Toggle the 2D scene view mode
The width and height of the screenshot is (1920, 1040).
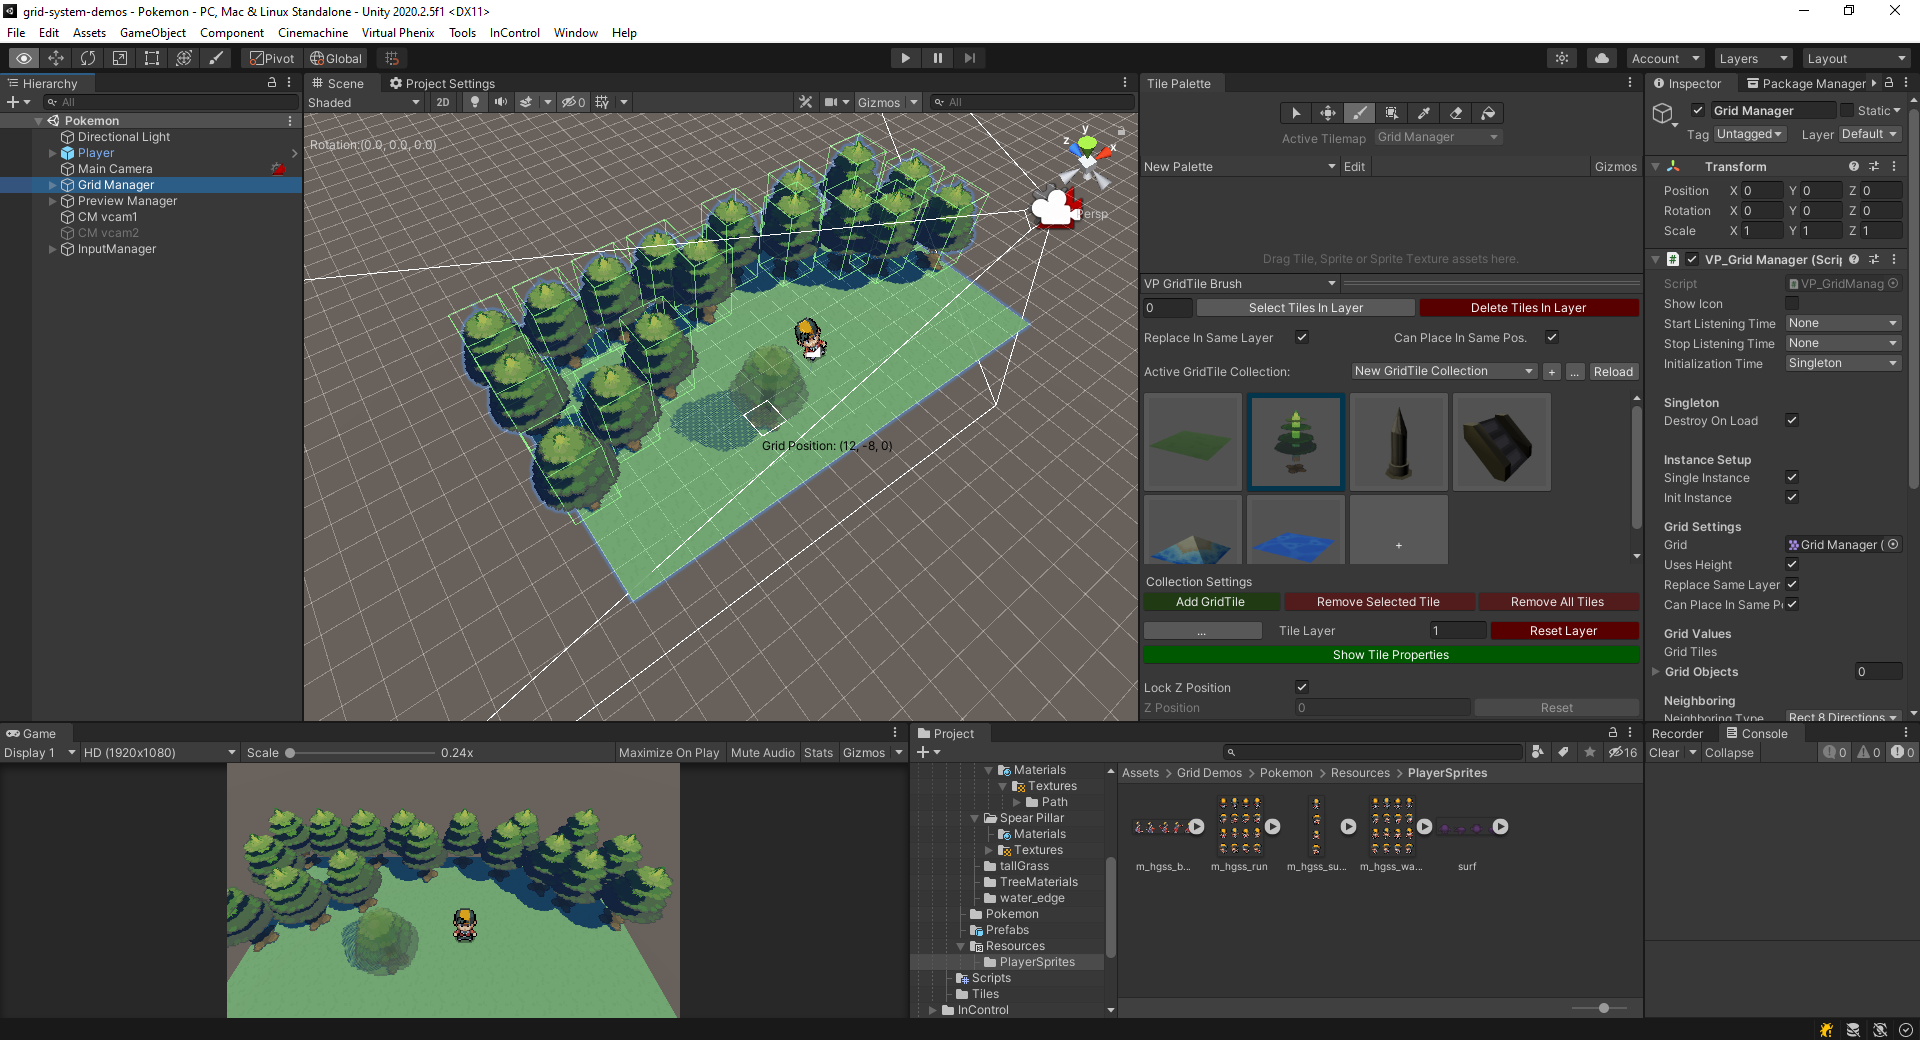443,102
